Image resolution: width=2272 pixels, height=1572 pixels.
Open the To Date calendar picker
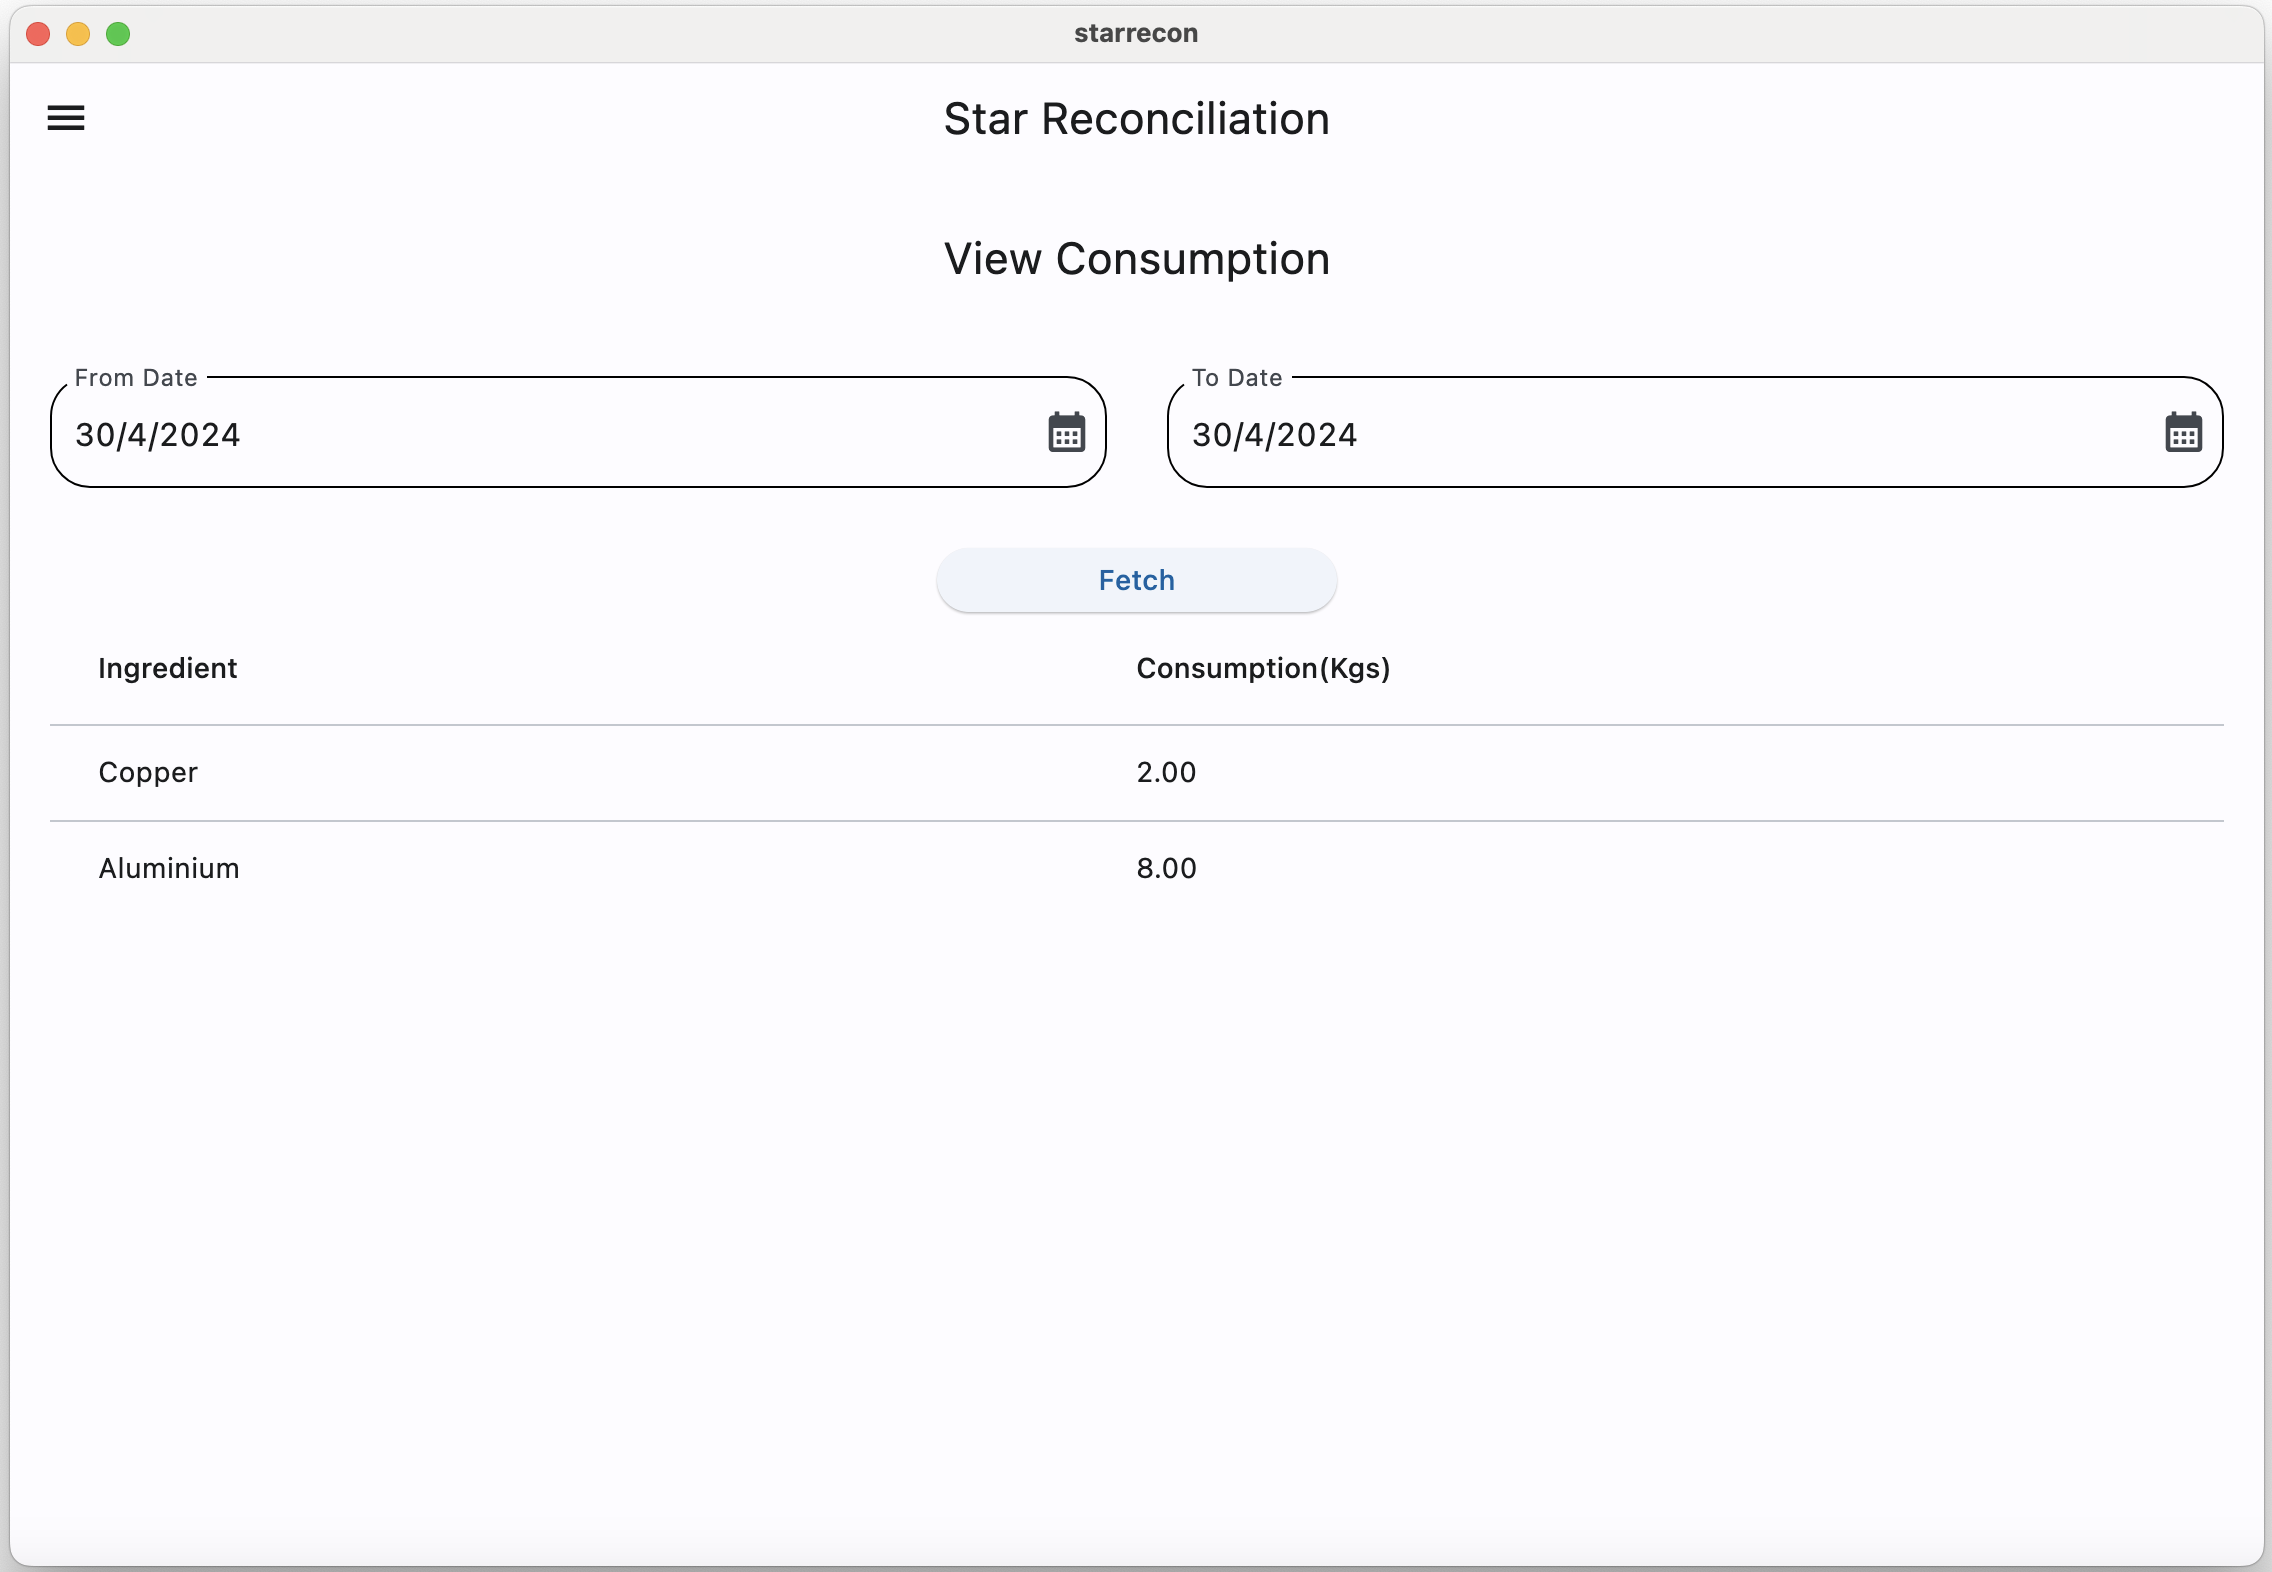pyautogui.click(x=2183, y=433)
